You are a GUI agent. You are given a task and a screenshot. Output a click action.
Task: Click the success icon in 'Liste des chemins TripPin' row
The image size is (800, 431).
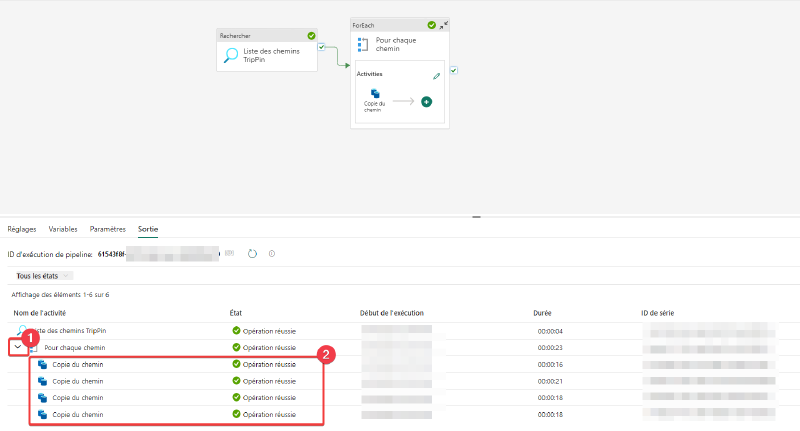coord(236,331)
